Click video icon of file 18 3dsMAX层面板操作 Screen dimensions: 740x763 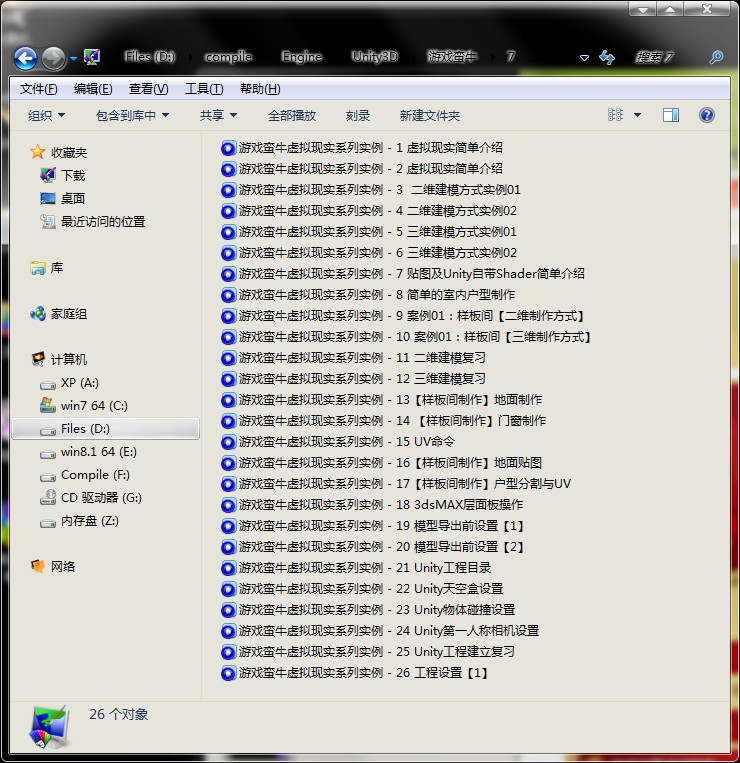[228, 505]
